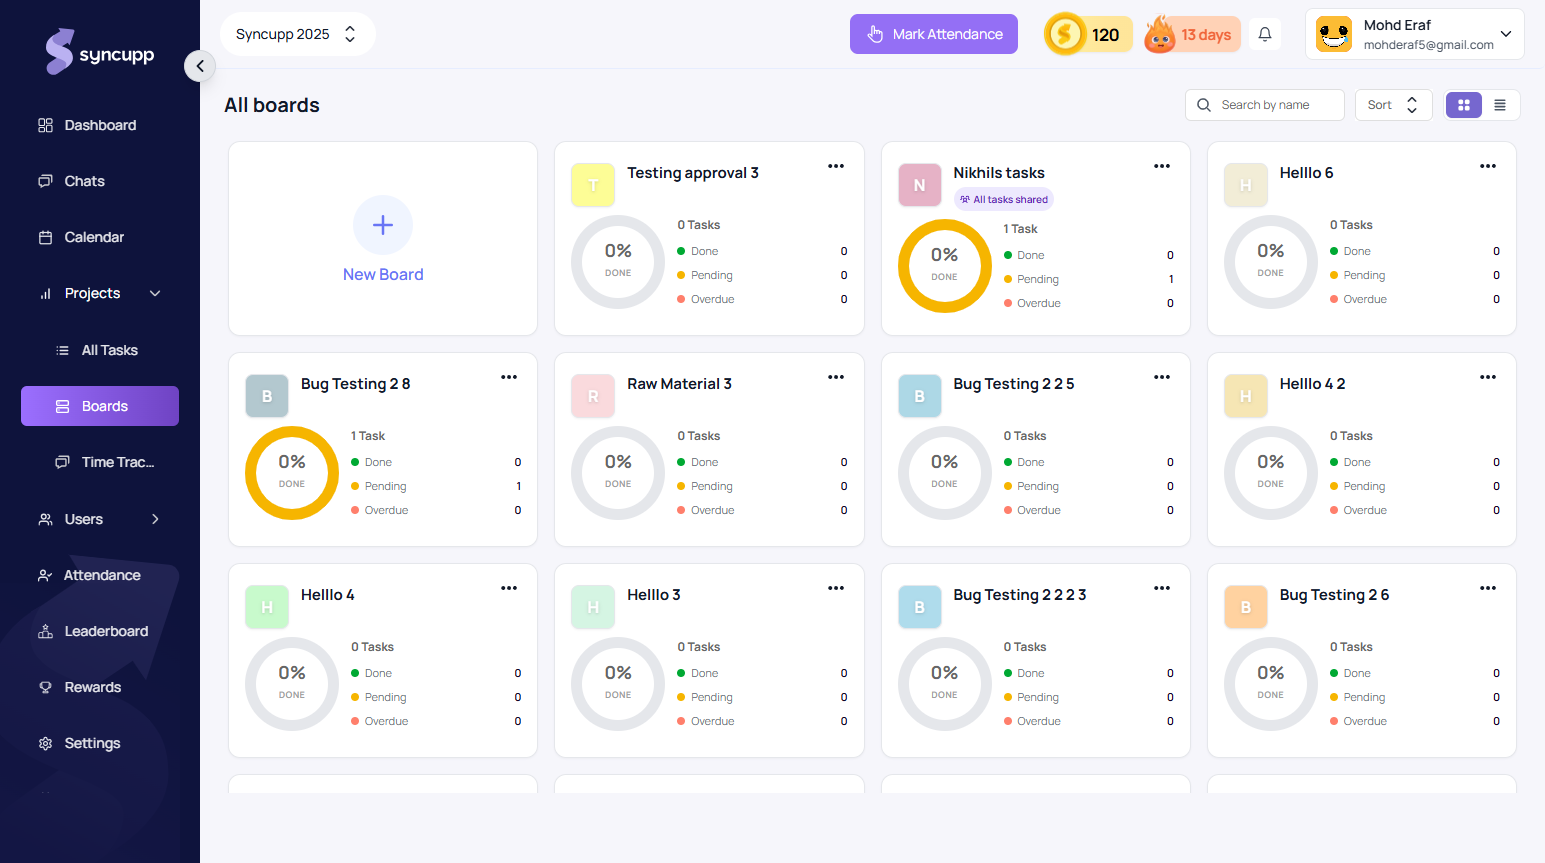The height and width of the screenshot is (863, 1545).
Task: Open options for Helllo 4 2 board
Action: click(x=1488, y=377)
